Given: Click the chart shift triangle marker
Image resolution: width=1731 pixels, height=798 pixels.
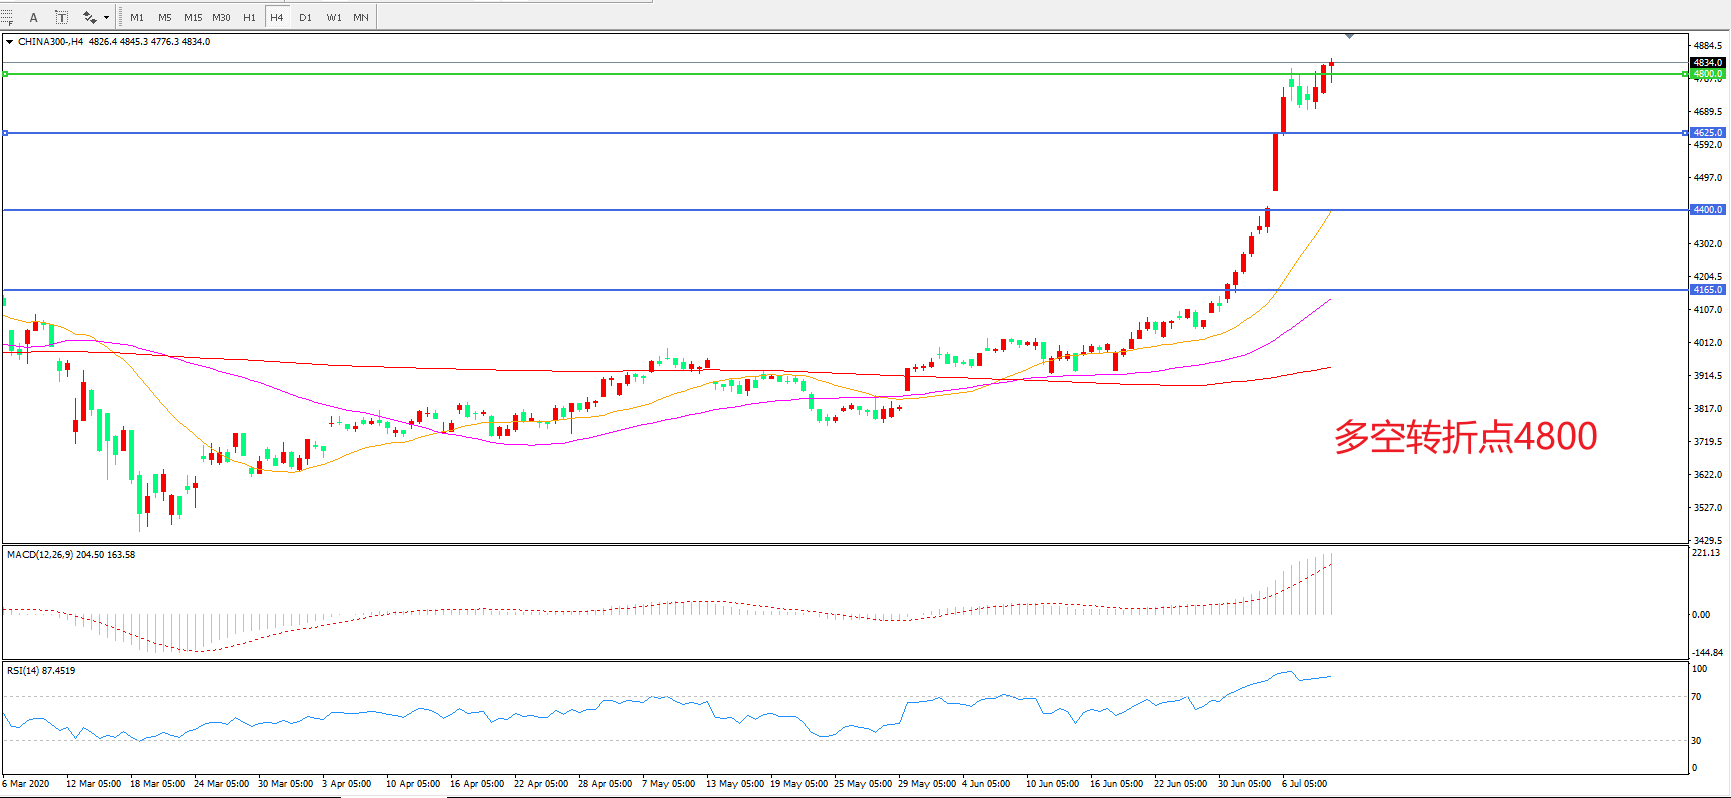Looking at the screenshot, I should [x=1349, y=36].
